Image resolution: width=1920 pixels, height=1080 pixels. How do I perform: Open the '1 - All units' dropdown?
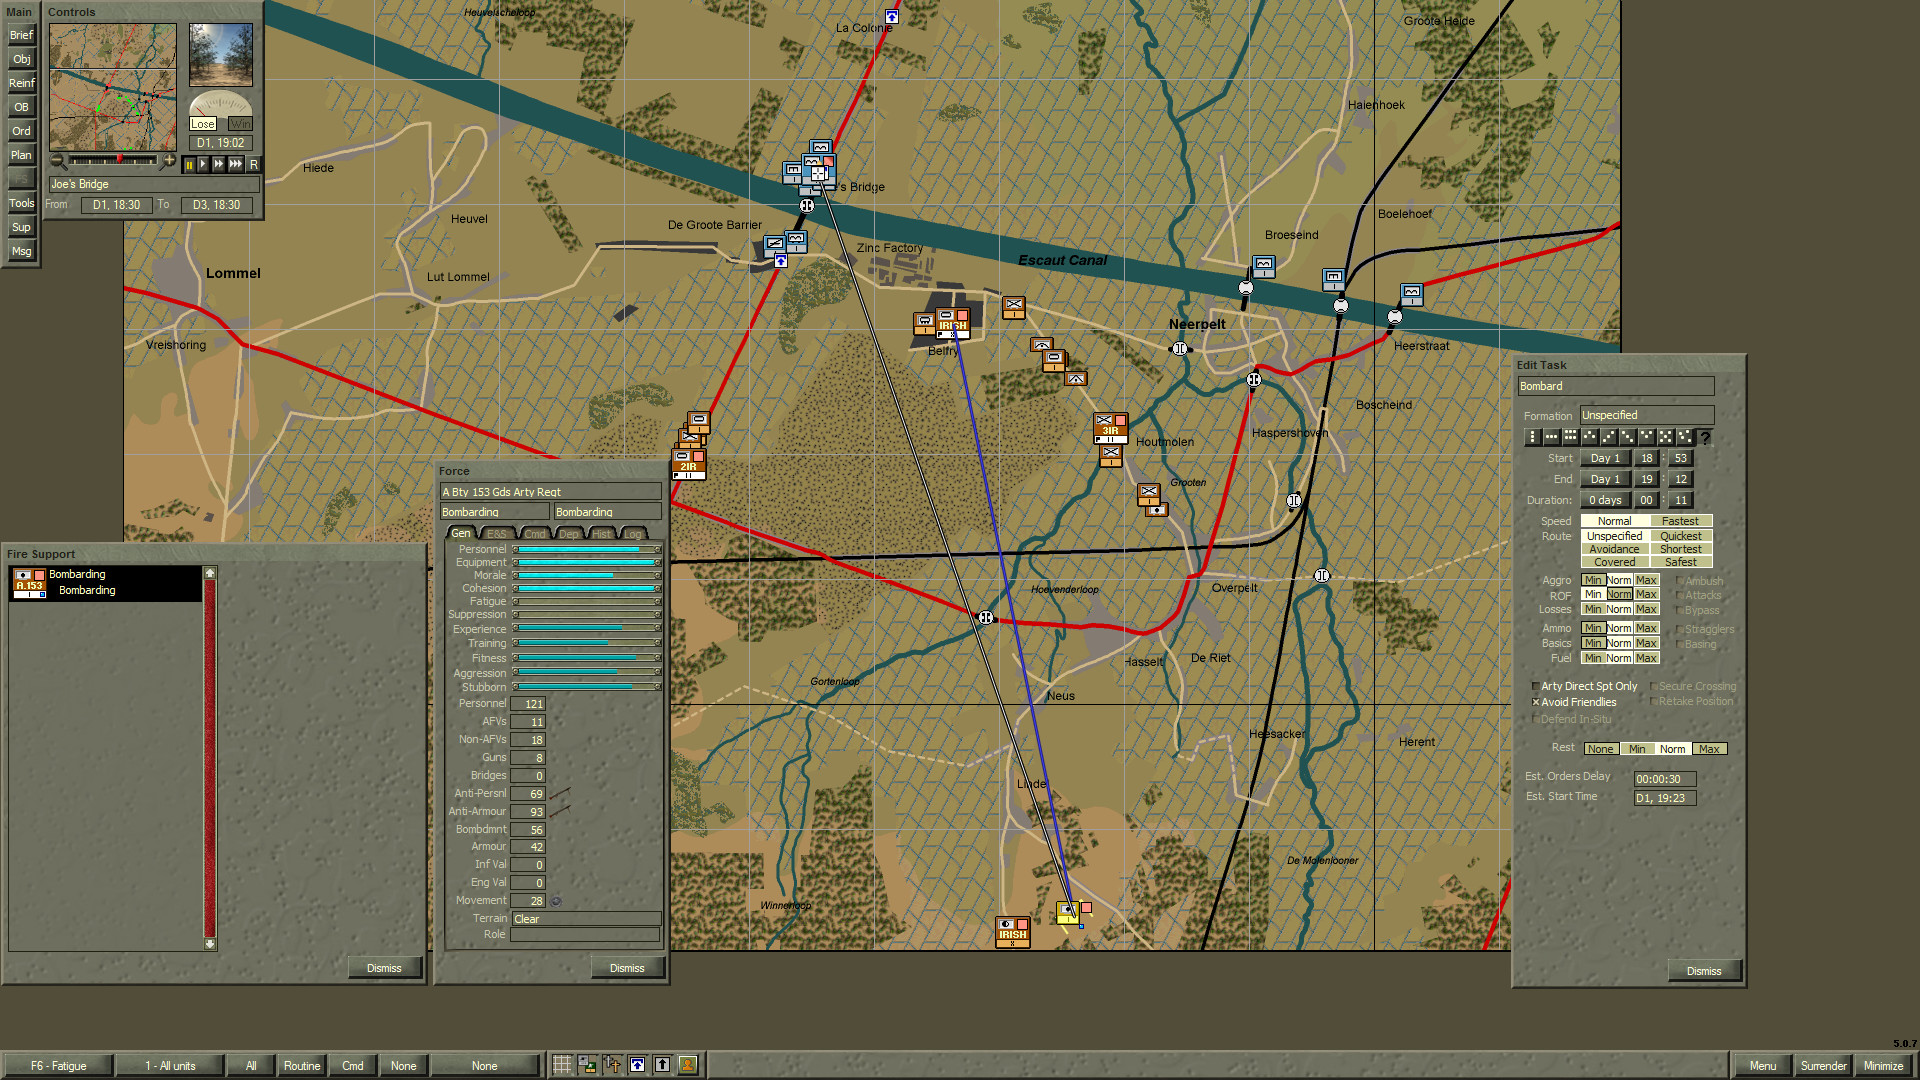coord(170,1065)
